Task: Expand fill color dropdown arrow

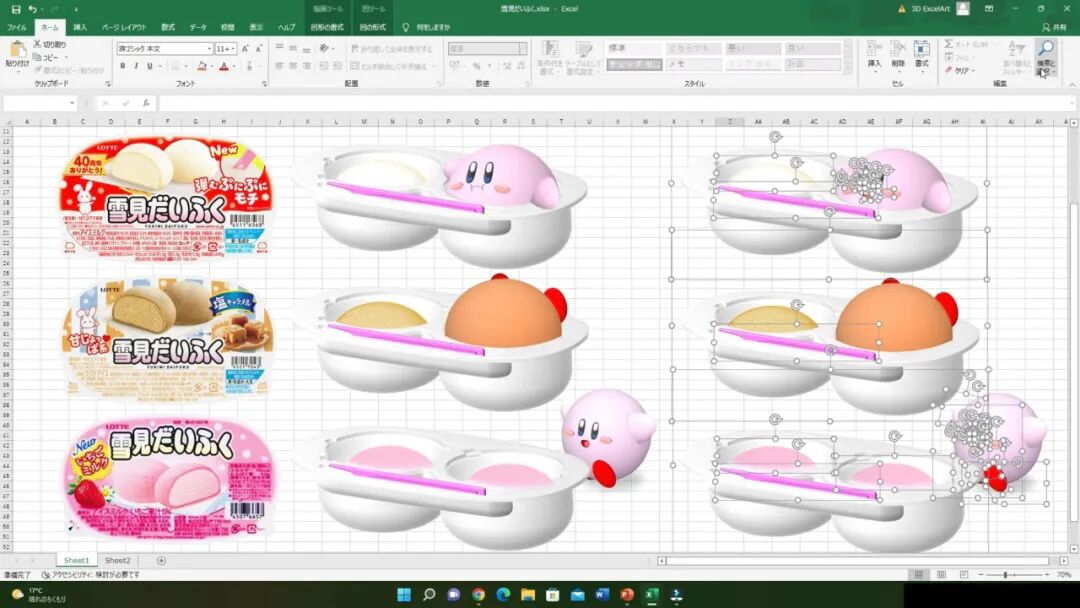Action: coord(211,66)
